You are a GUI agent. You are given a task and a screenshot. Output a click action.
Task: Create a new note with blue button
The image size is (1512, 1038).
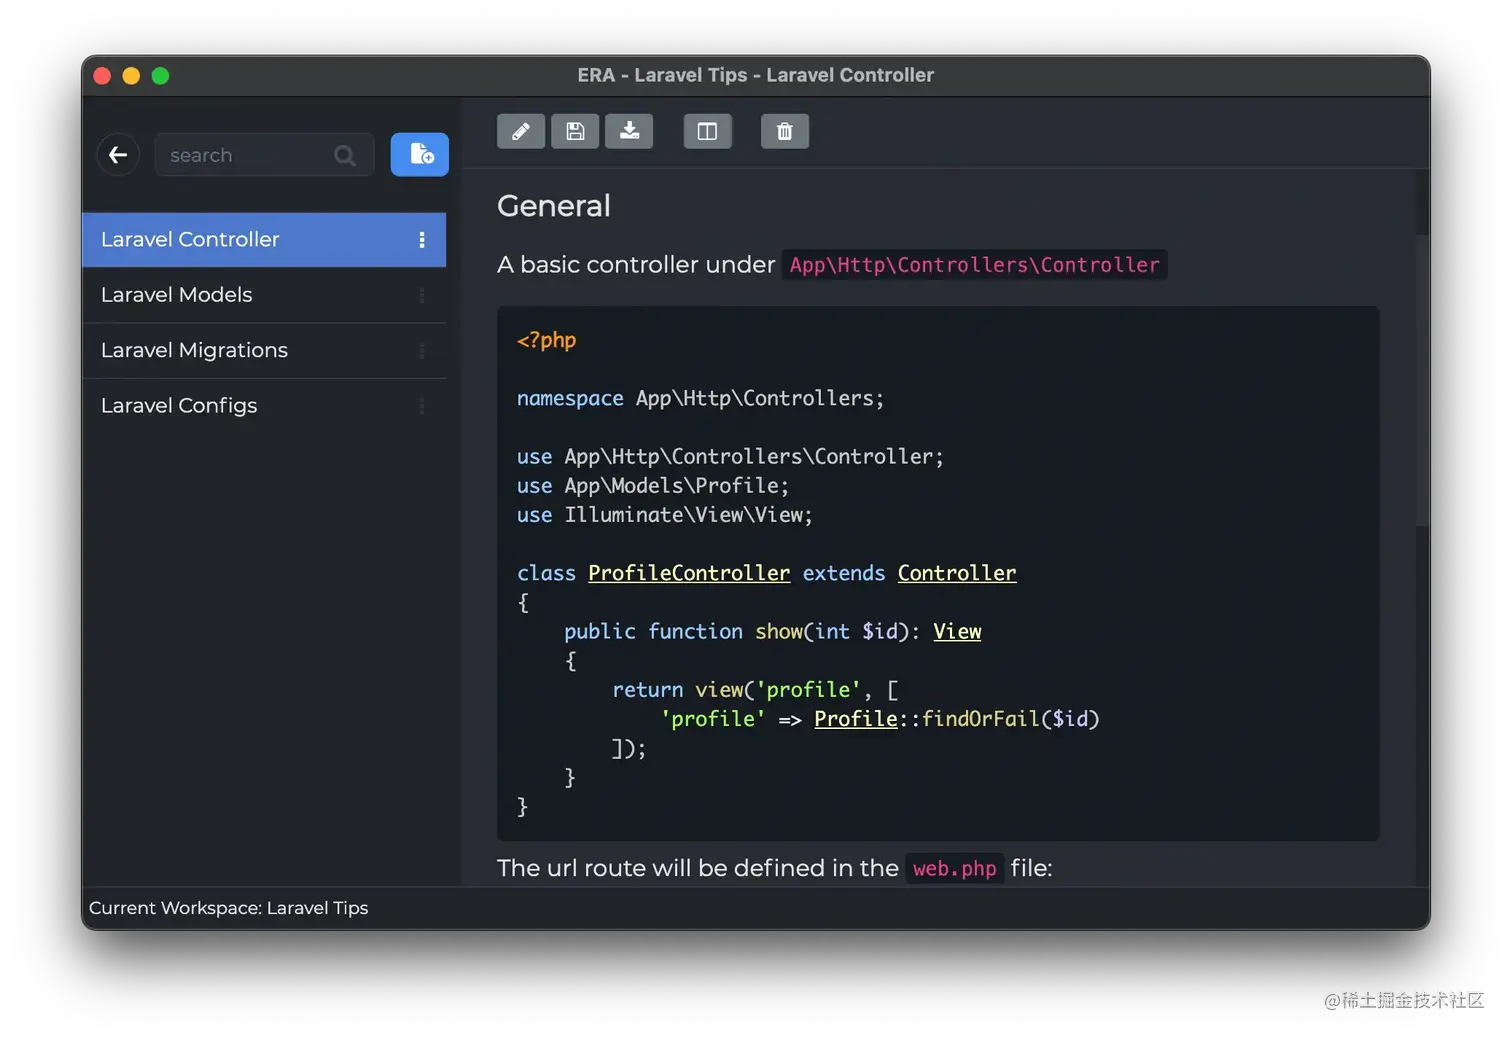click(x=420, y=154)
